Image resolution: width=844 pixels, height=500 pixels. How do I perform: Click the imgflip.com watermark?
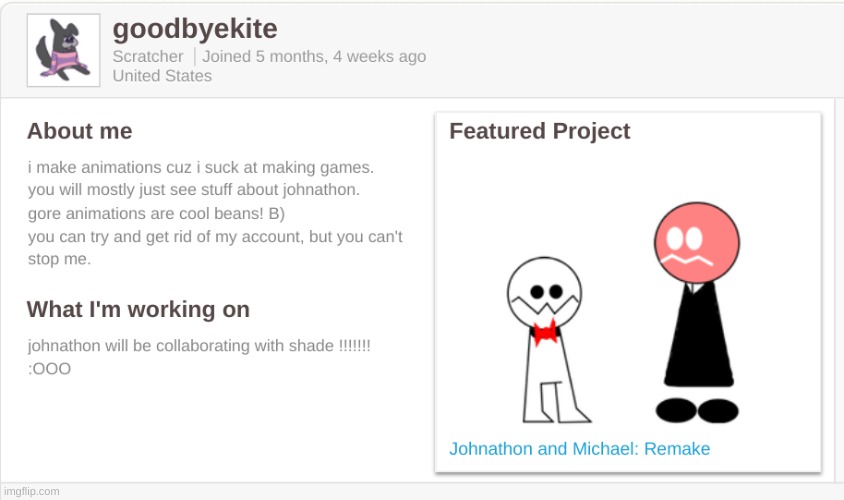pos(31,491)
